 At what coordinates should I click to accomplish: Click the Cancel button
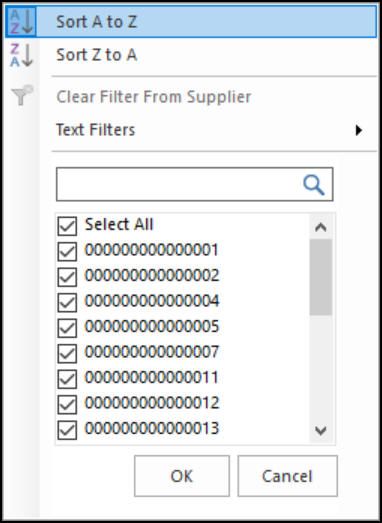[x=287, y=476]
